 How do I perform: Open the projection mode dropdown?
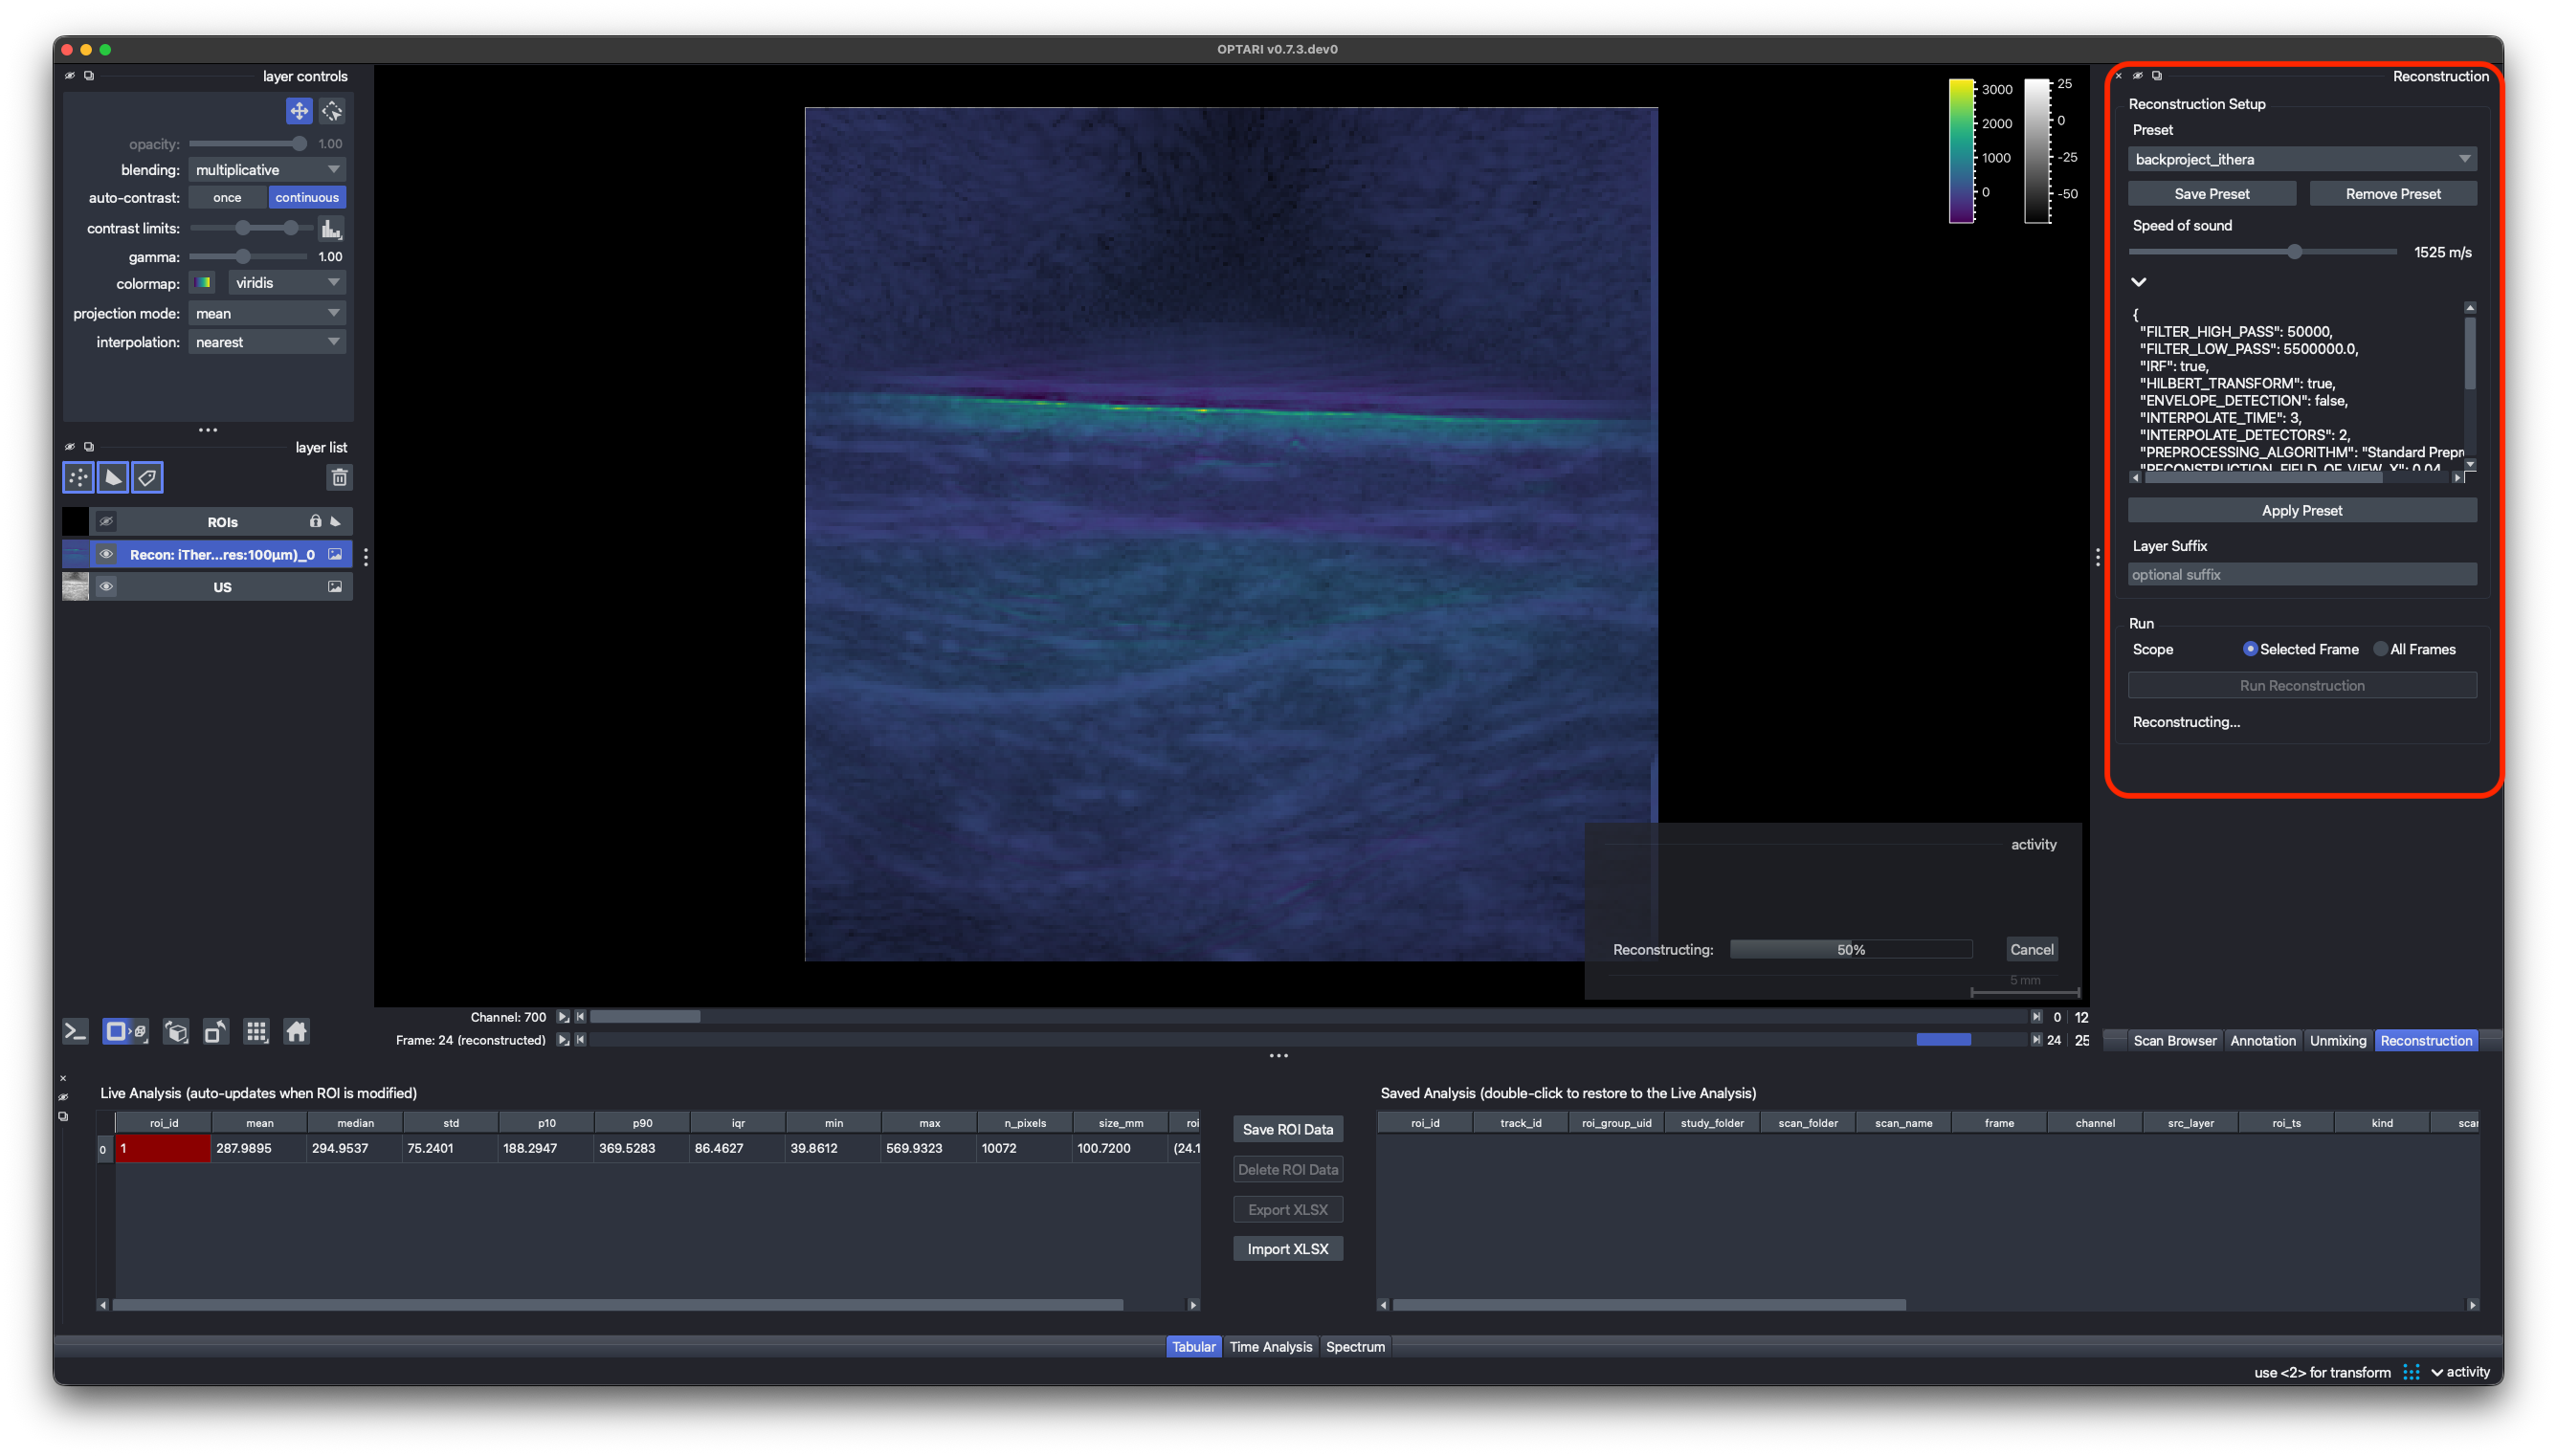267,313
